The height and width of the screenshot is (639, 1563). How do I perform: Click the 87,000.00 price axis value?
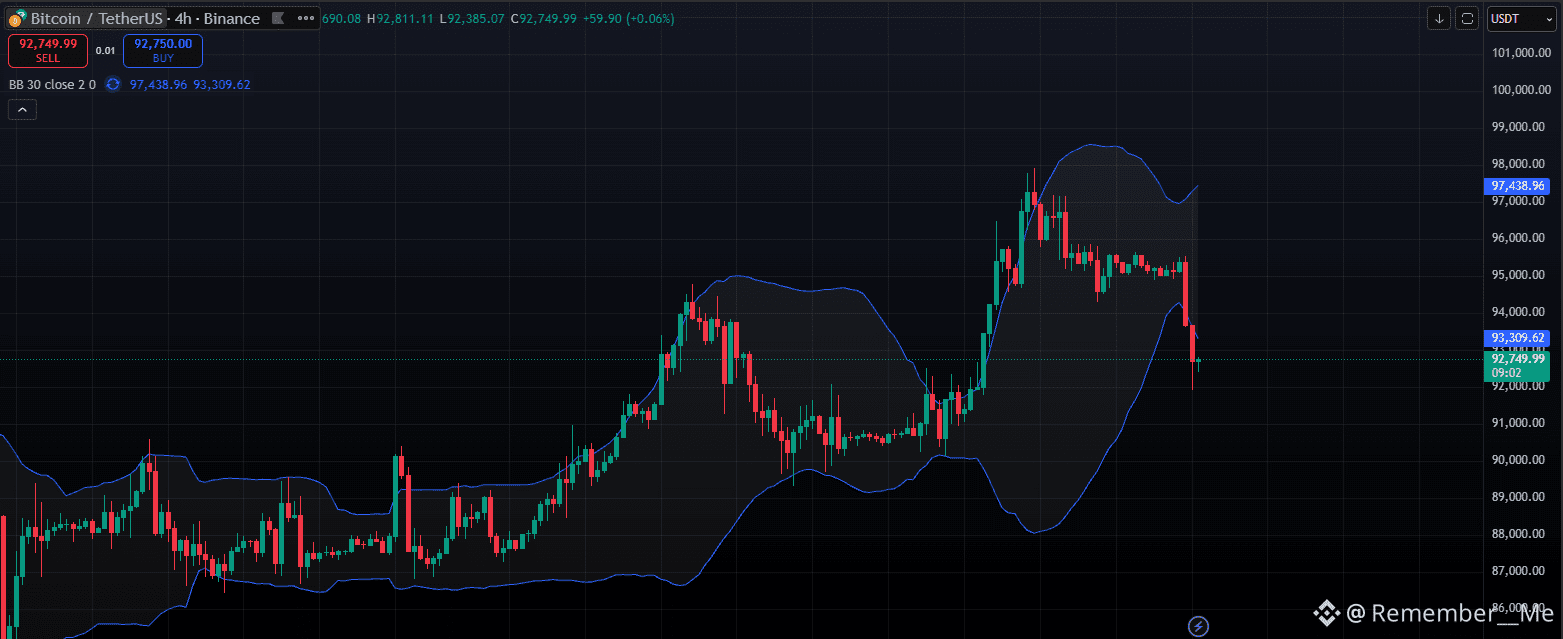pyautogui.click(x=1520, y=571)
